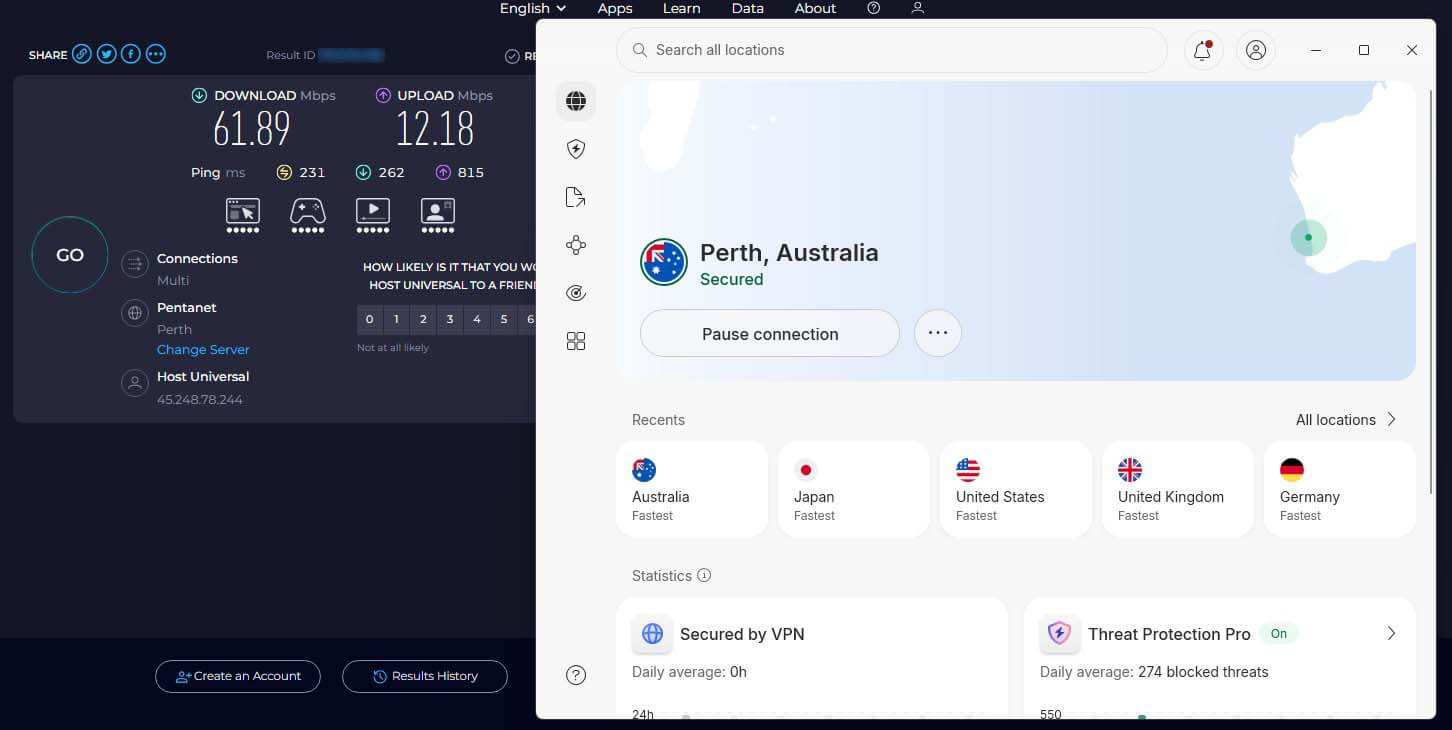
Task: Click the Search all locations field
Action: tap(892, 50)
